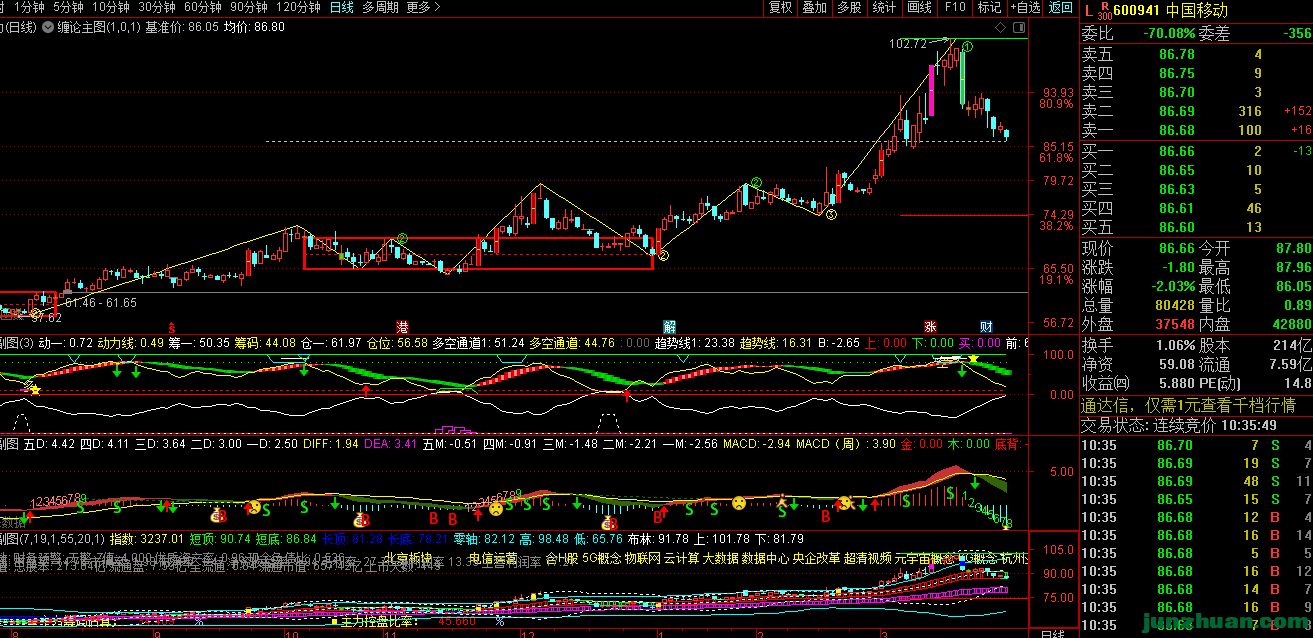Click the 多股 multi-stock button
The height and width of the screenshot is (638, 1313).
[849, 7]
